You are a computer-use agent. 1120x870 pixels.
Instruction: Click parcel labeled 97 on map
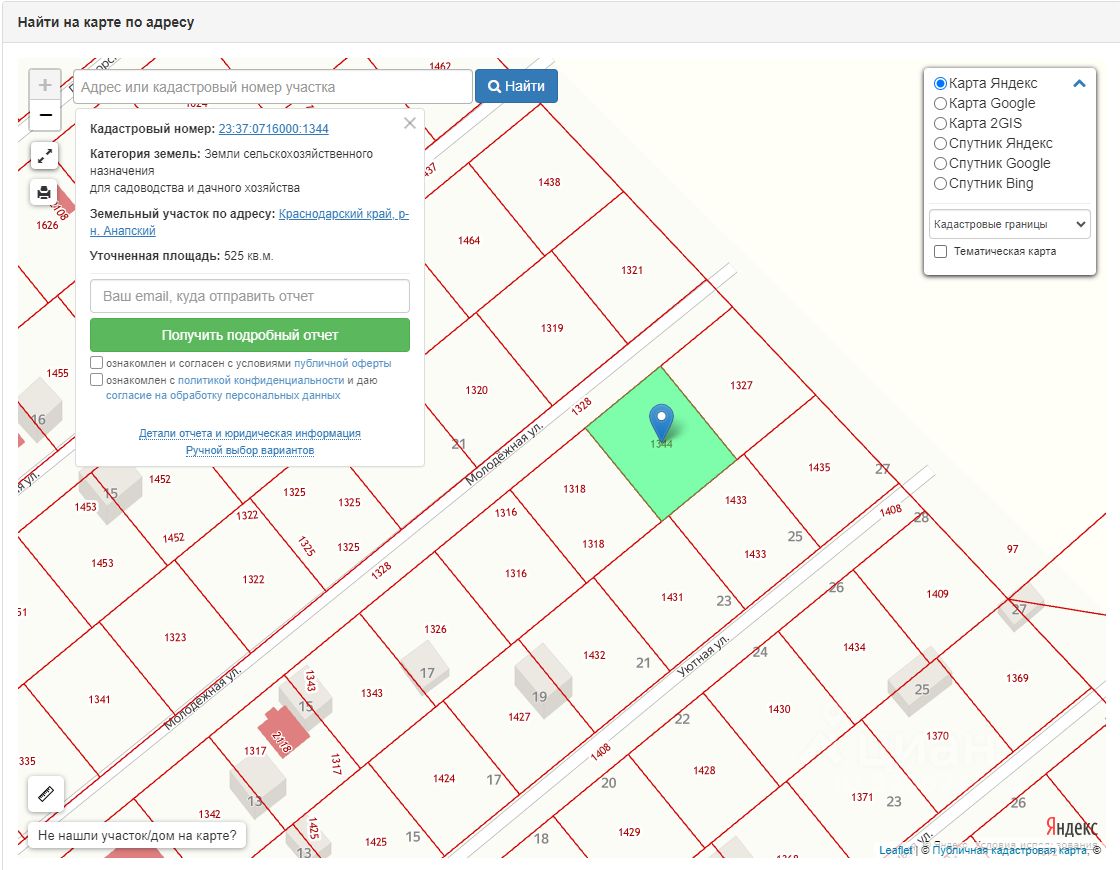click(x=1013, y=549)
